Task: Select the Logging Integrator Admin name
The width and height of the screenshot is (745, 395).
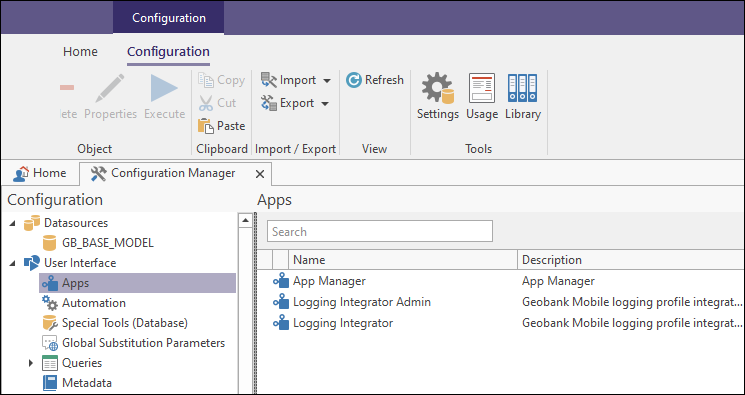Action: (x=362, y=302)
